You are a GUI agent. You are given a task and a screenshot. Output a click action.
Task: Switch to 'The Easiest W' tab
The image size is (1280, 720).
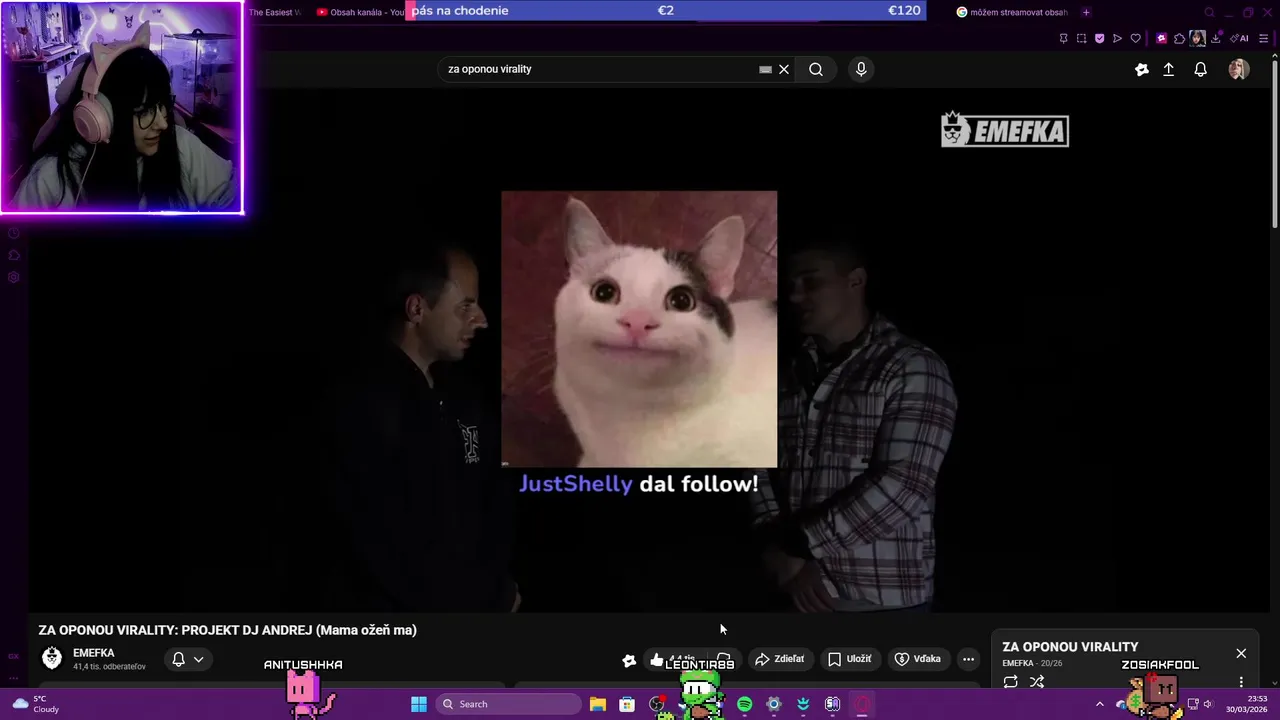pos(274,12)
